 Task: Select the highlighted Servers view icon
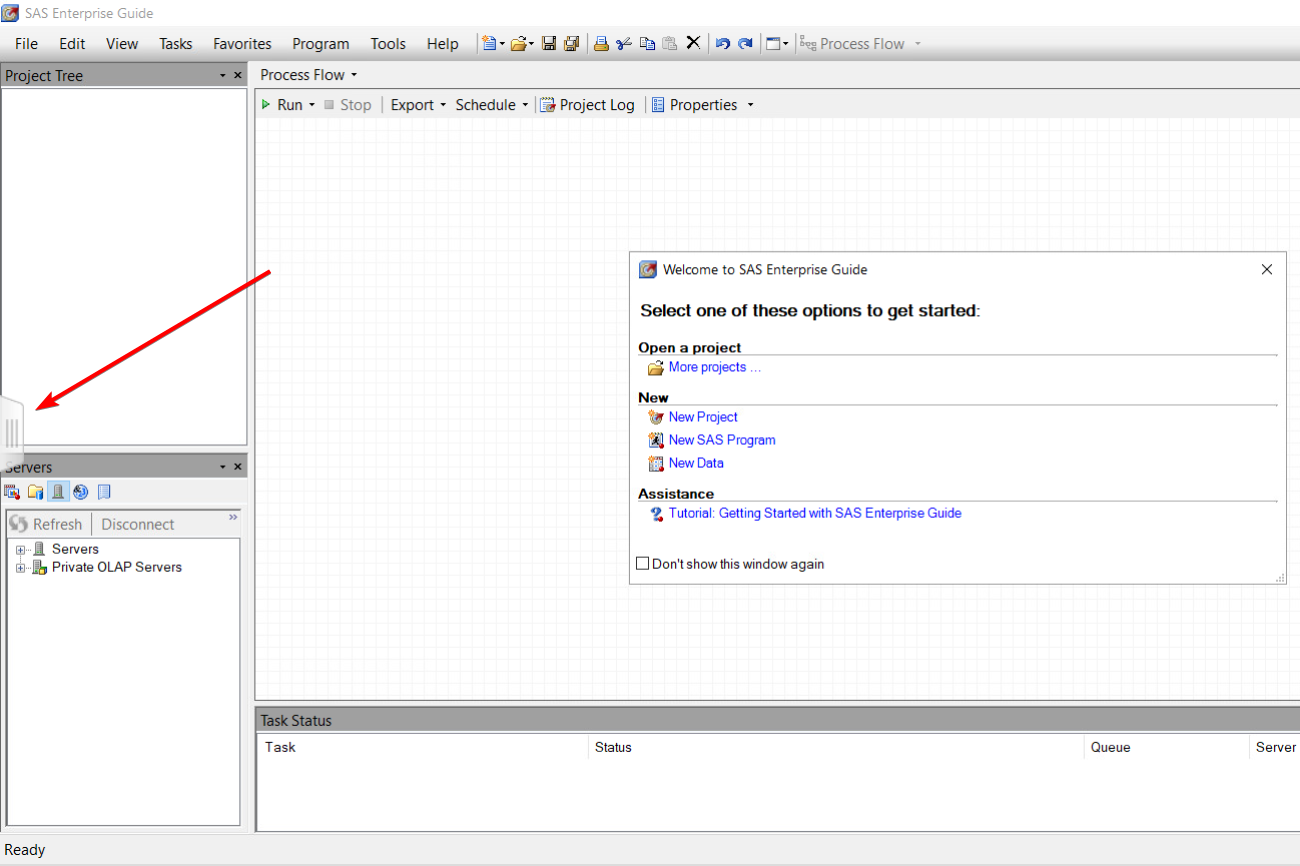click(x=58, y=491)
